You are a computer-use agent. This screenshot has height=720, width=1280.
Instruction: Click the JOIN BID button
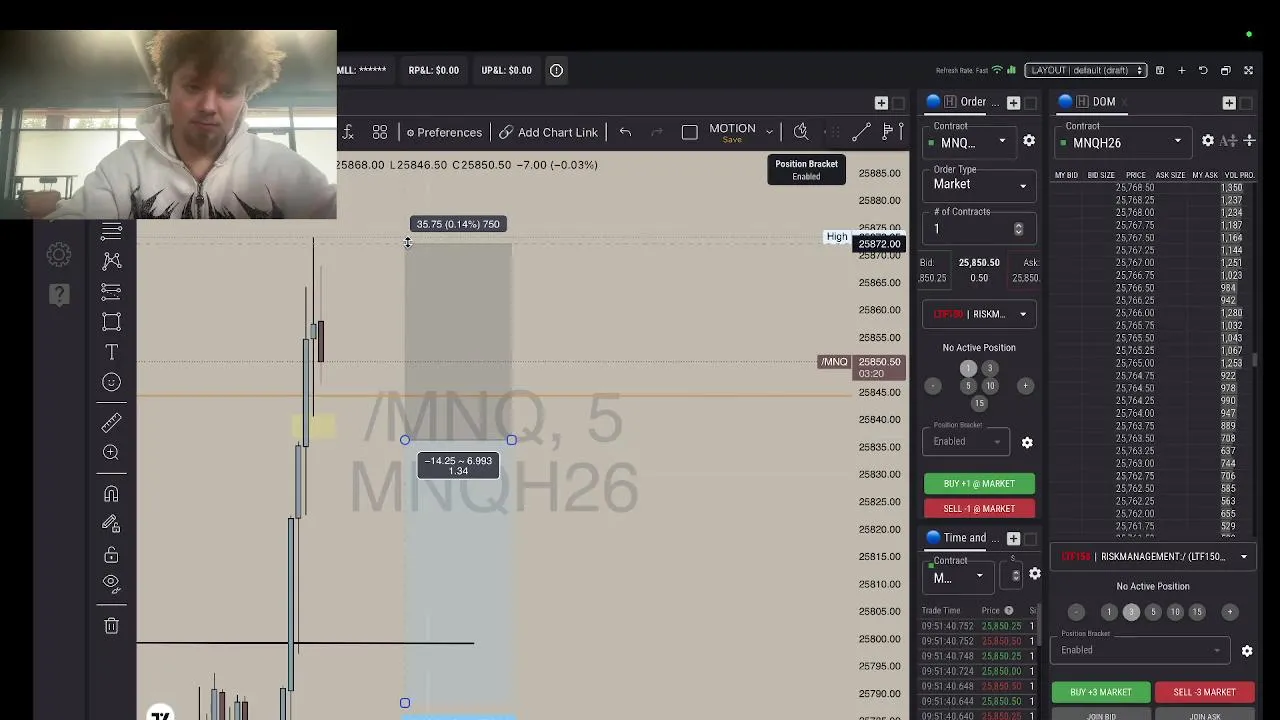point(1101,715)
